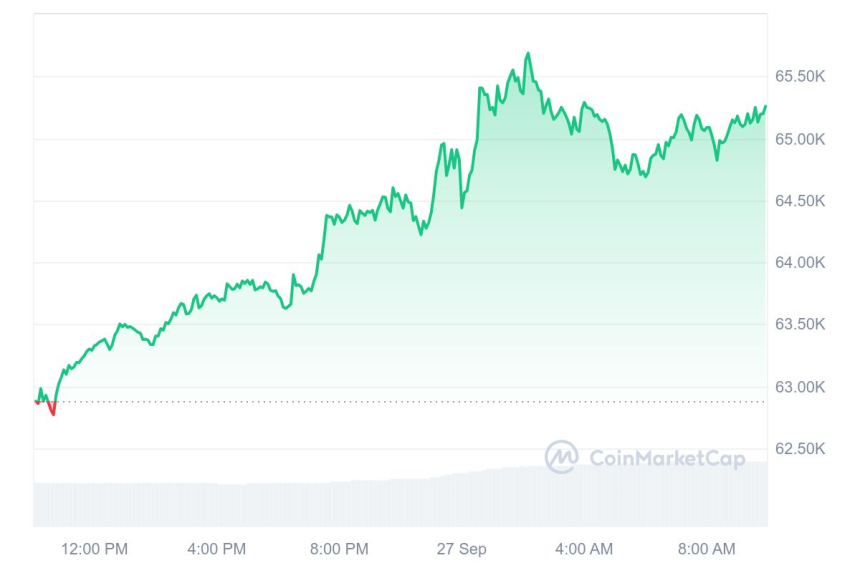This screenshot has height=573, width=860.
Task: Select the 64.00K price axis label
Action: pos(800,263)
